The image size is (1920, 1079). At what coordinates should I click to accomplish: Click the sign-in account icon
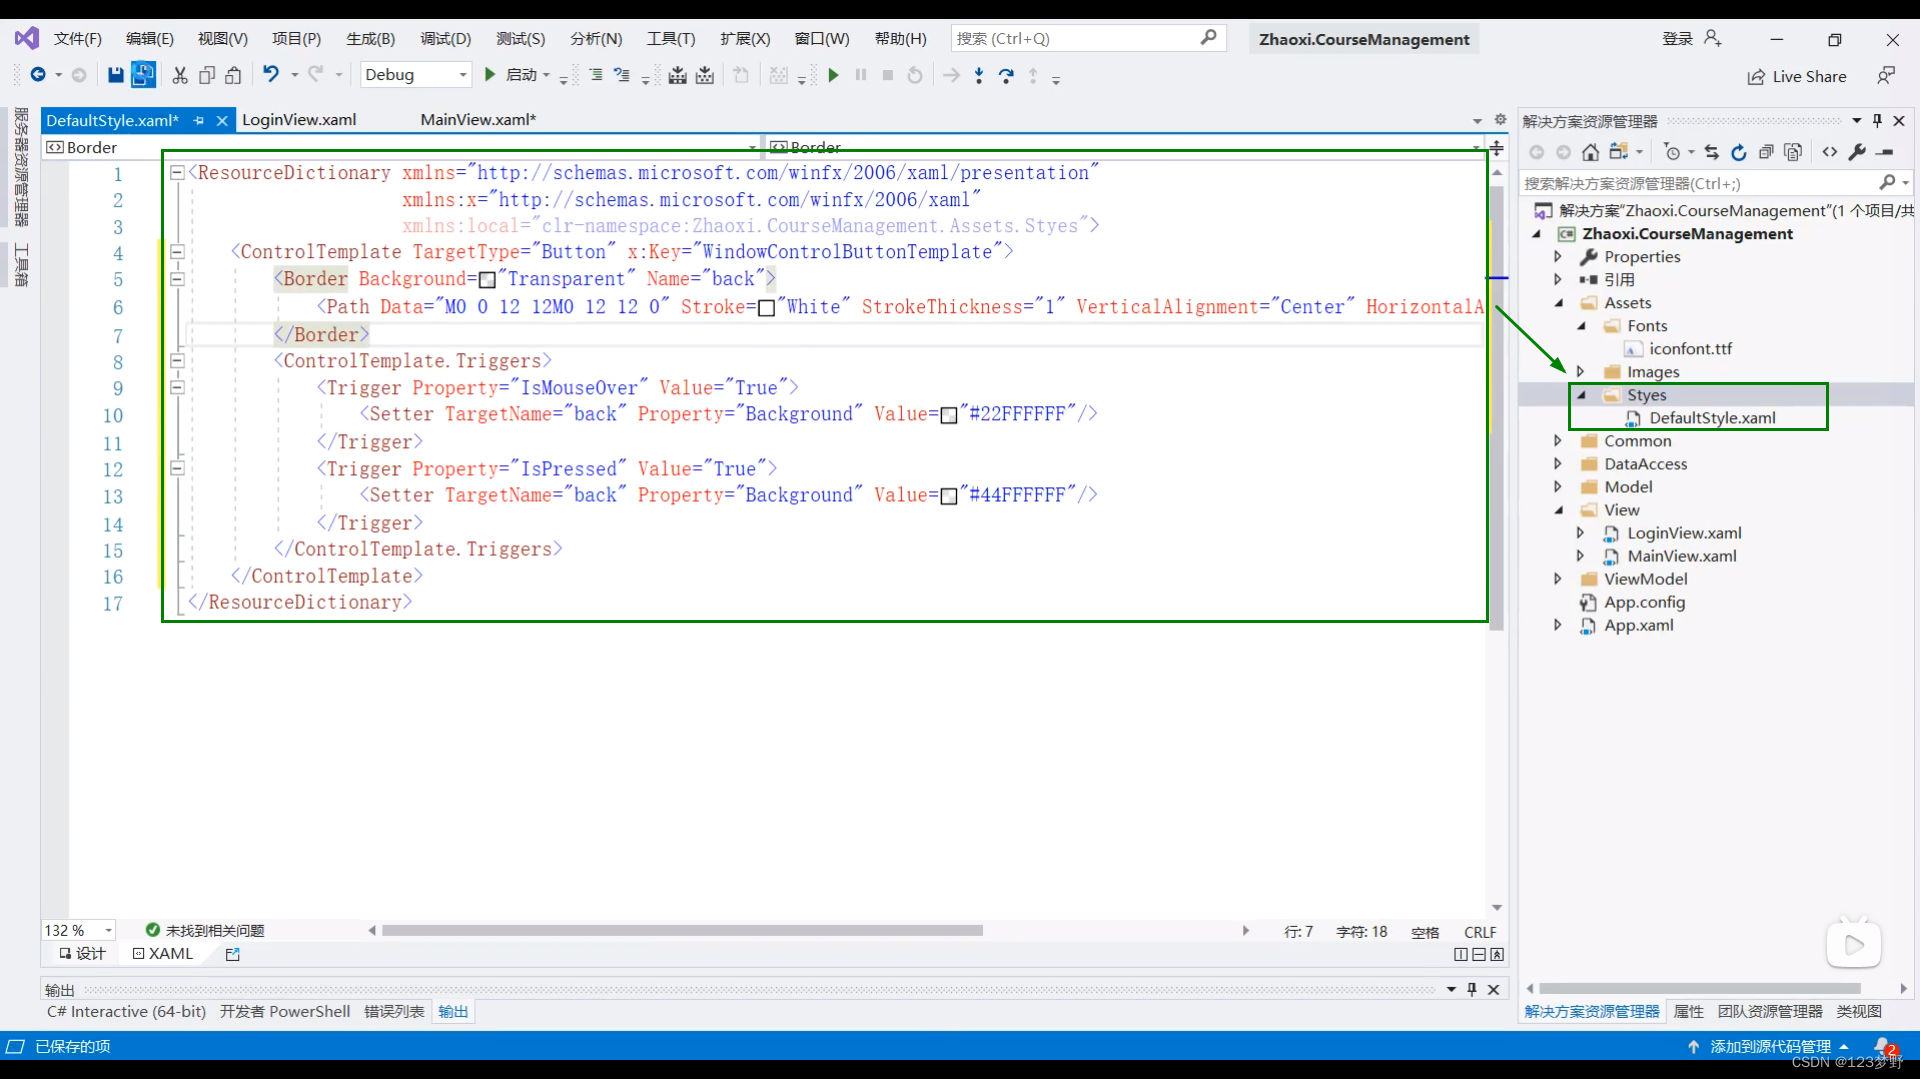[1713, 38]
